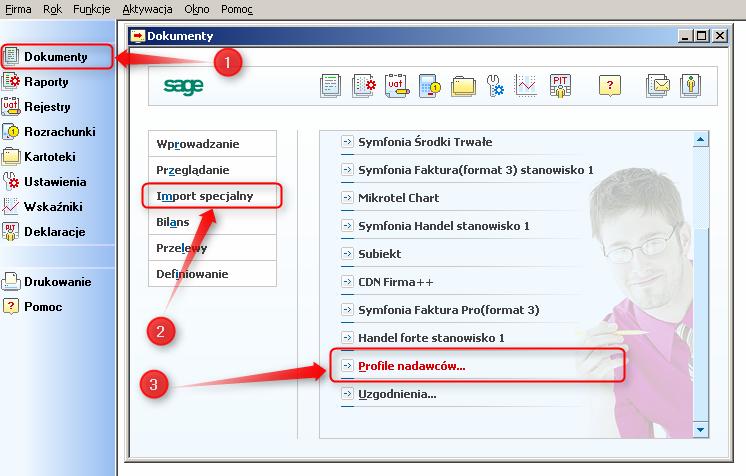Click the import list scroll up arrow
This screenshot has width=746, height=476.
700,139
